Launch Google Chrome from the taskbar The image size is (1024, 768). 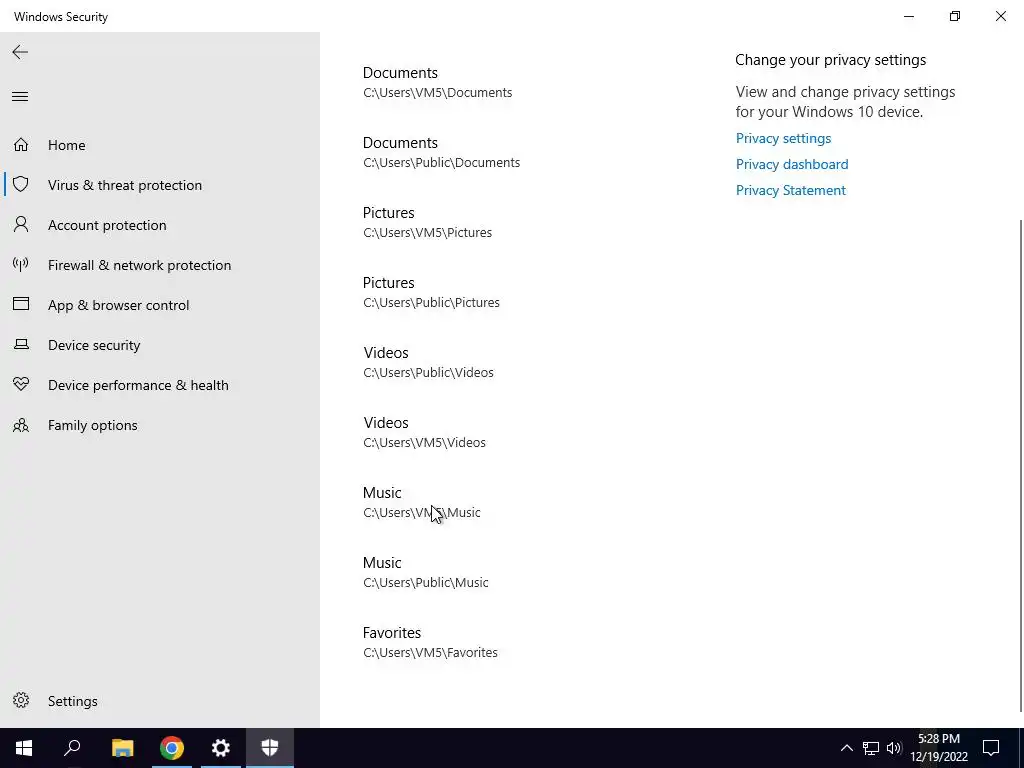coord(172,748)
